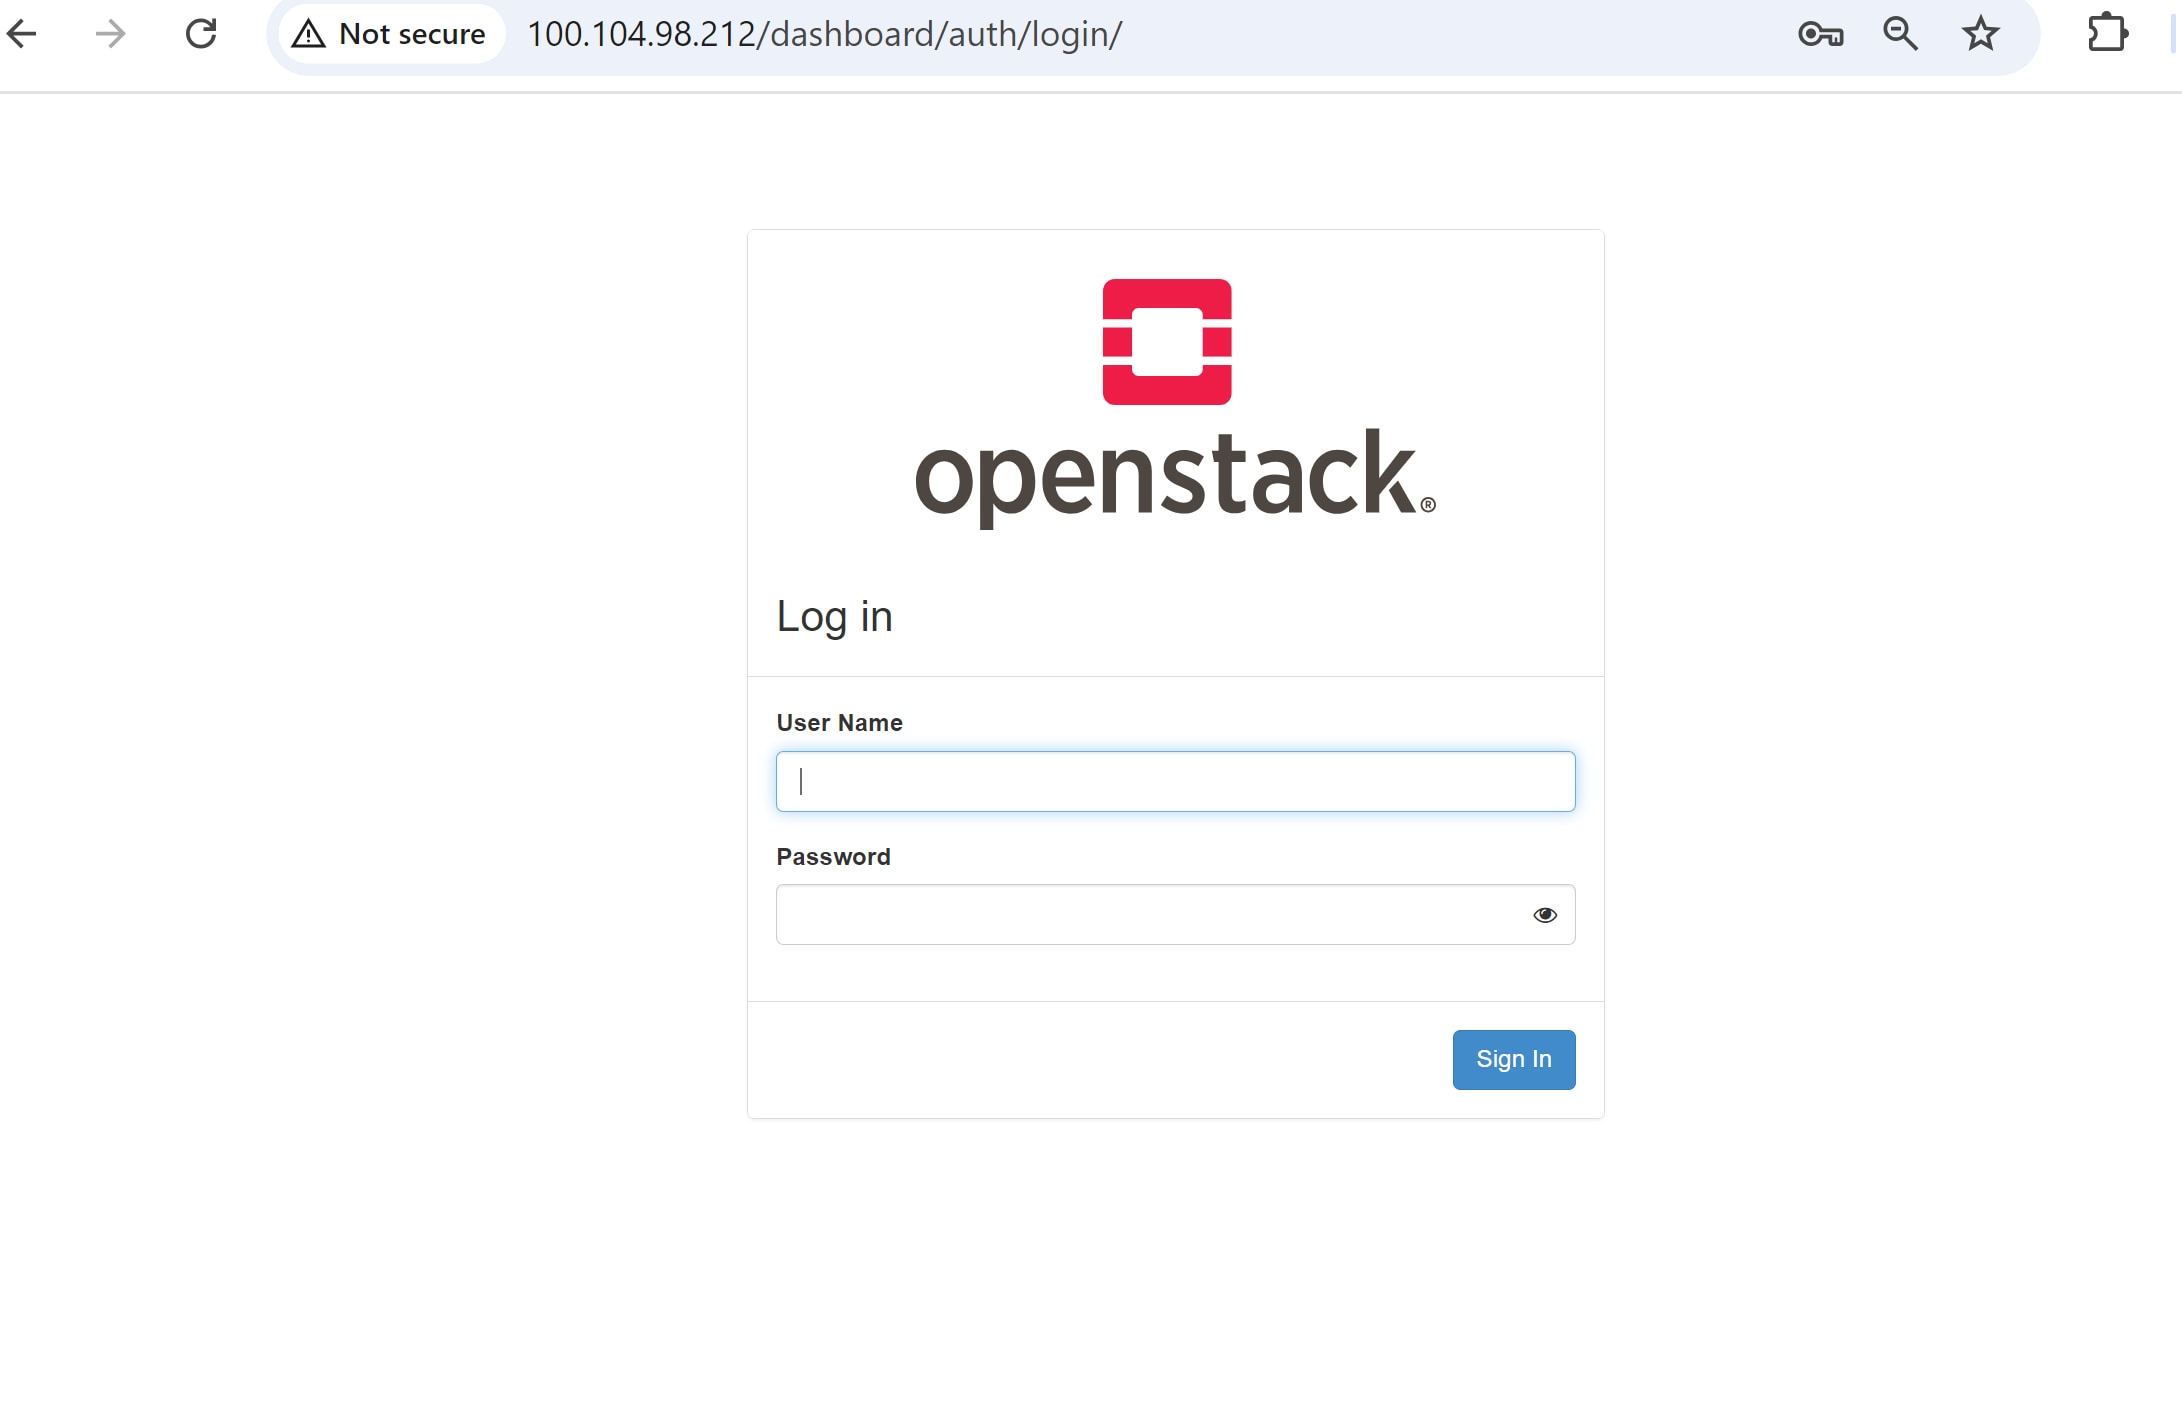Go back to the previous page
Screen dimensions: 2182x1425
22,34
